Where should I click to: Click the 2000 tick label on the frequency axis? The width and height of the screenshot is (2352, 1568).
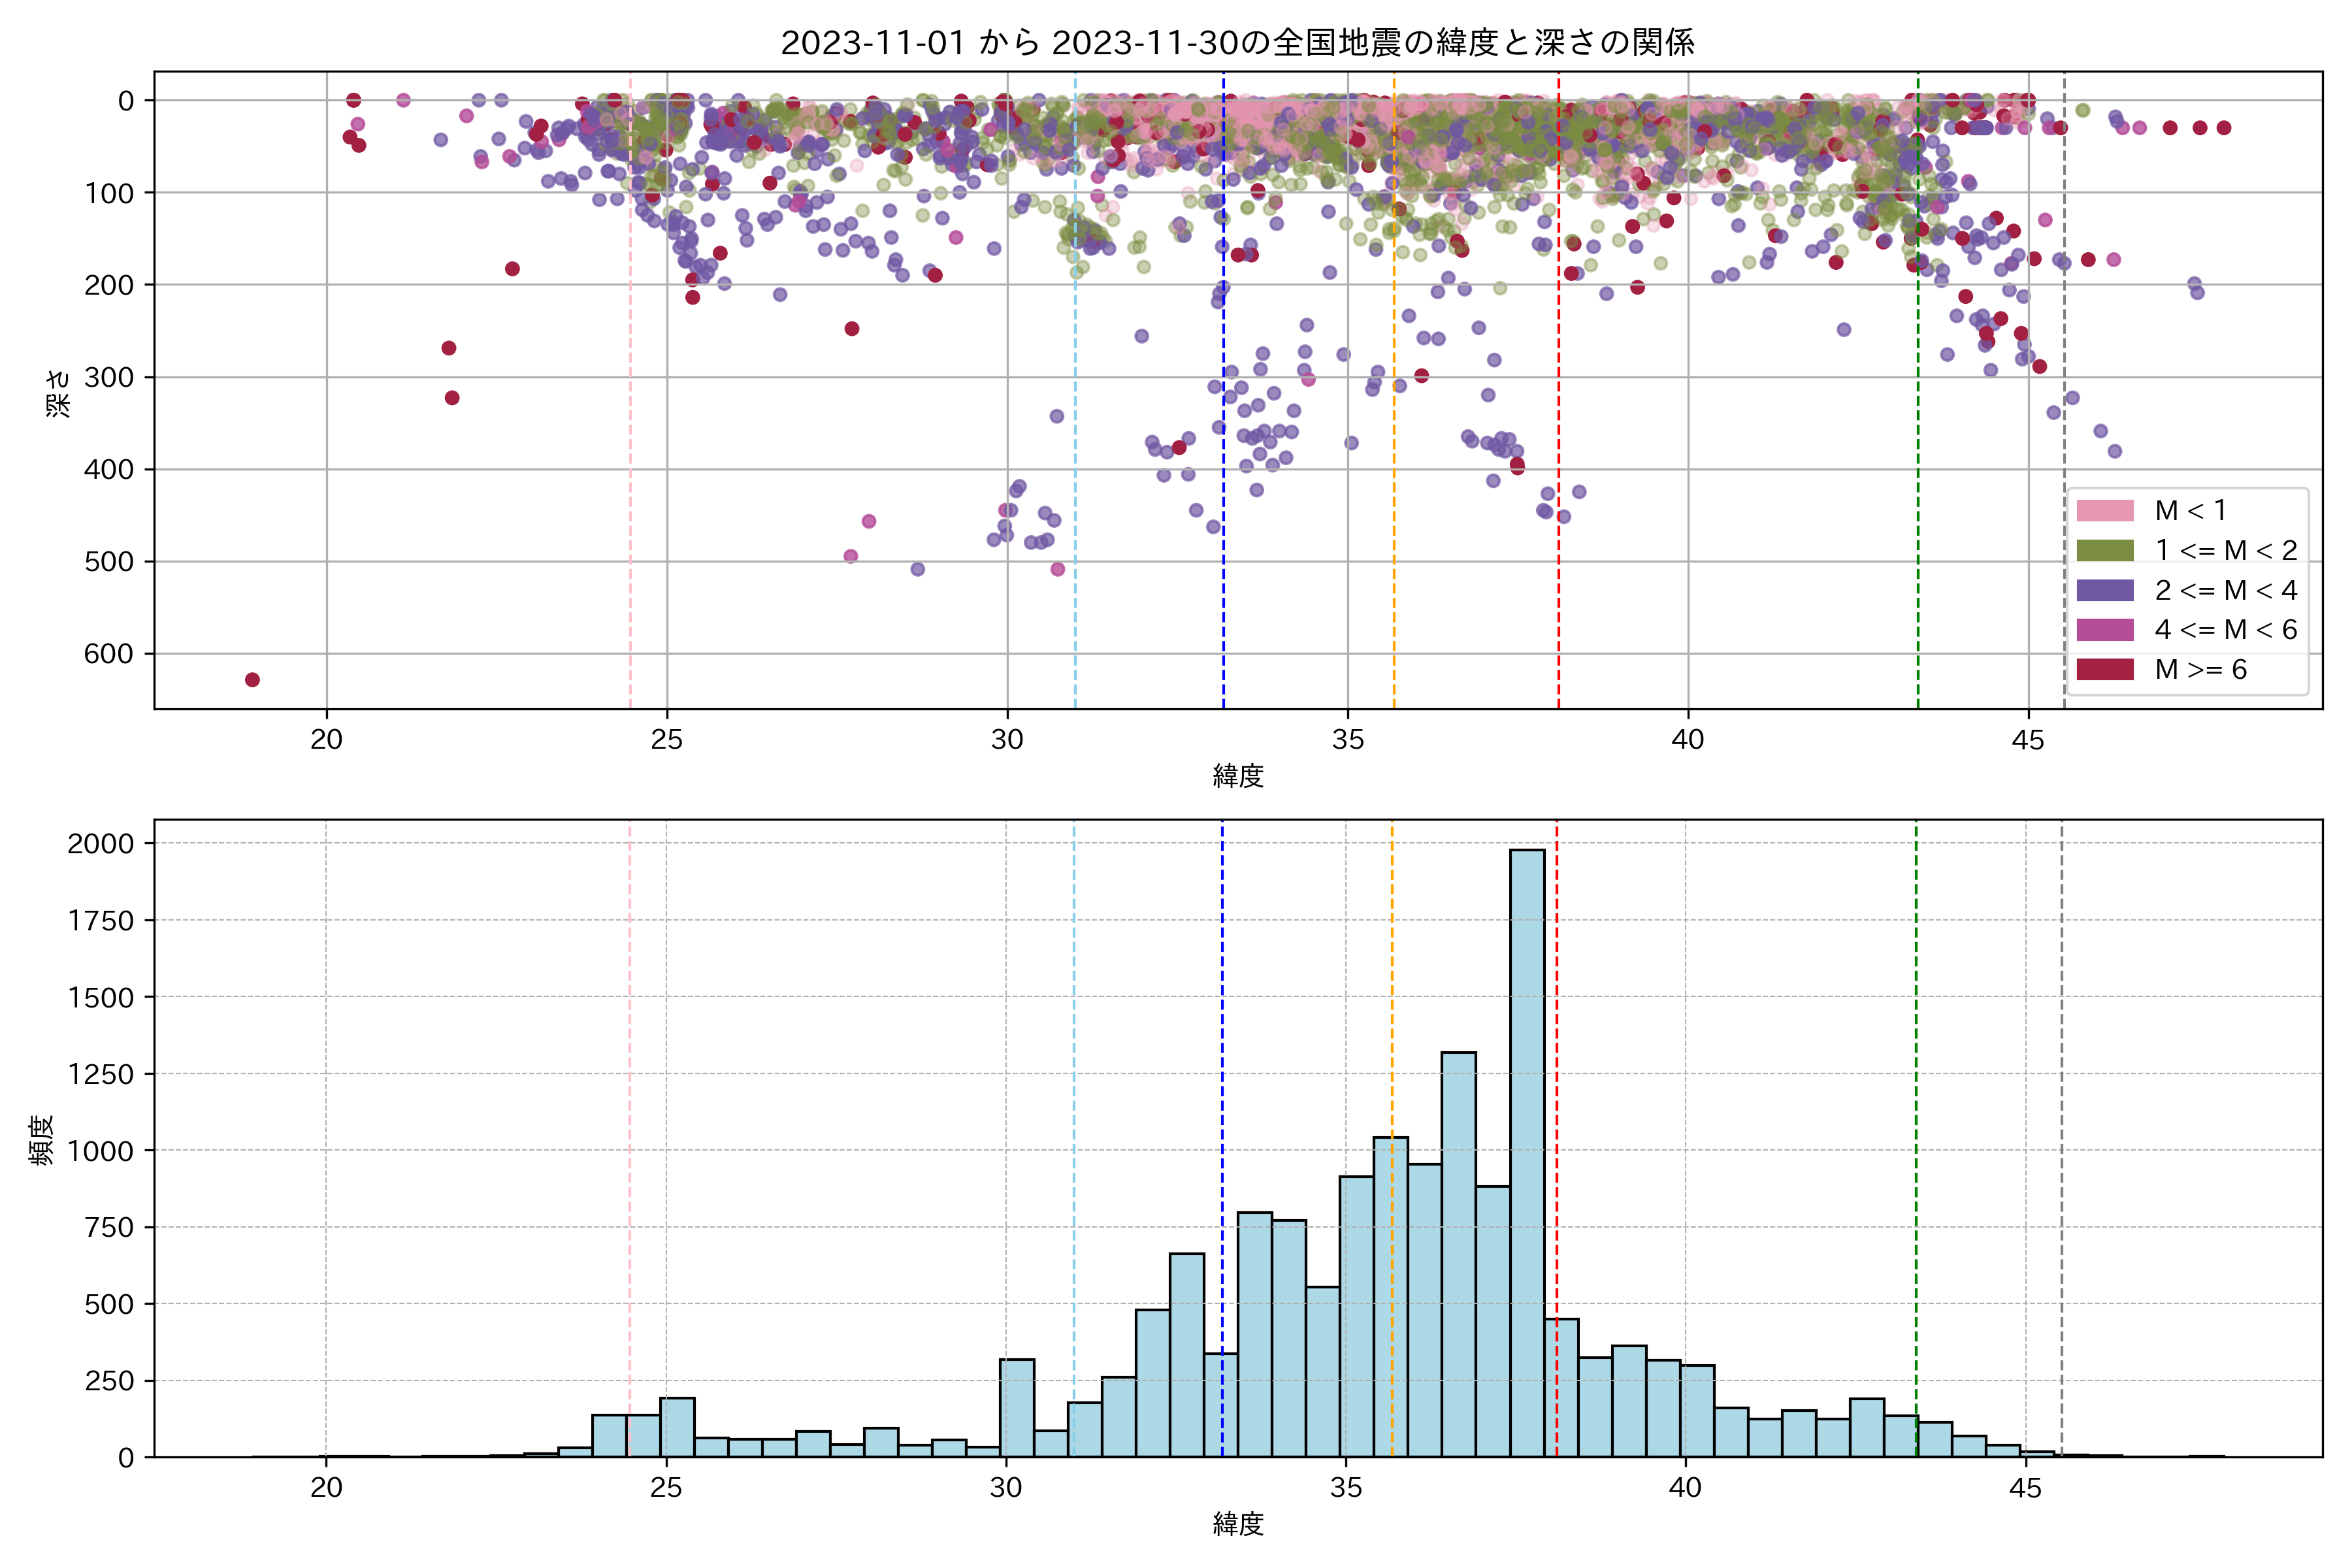(x=100, y=844)
